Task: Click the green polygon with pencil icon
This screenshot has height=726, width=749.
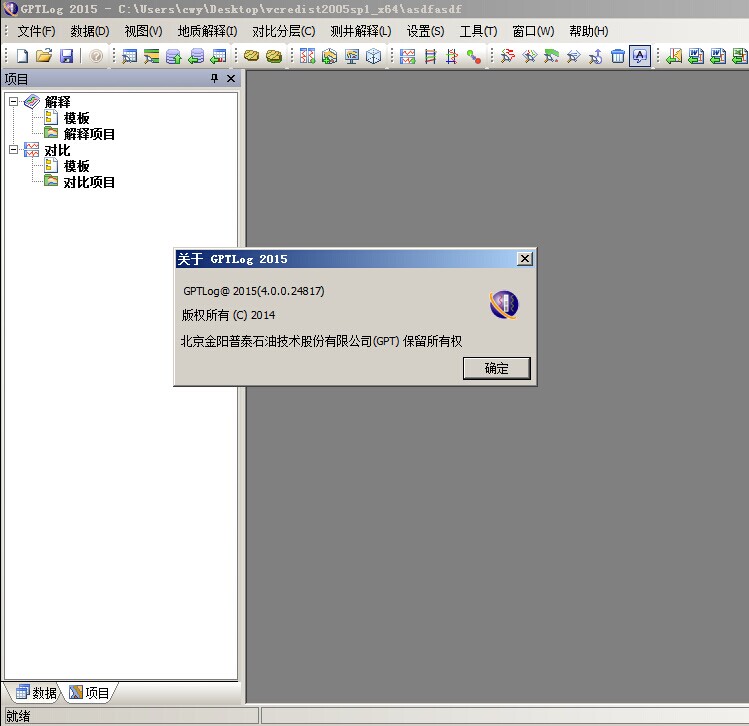Action: coord(551,56)
